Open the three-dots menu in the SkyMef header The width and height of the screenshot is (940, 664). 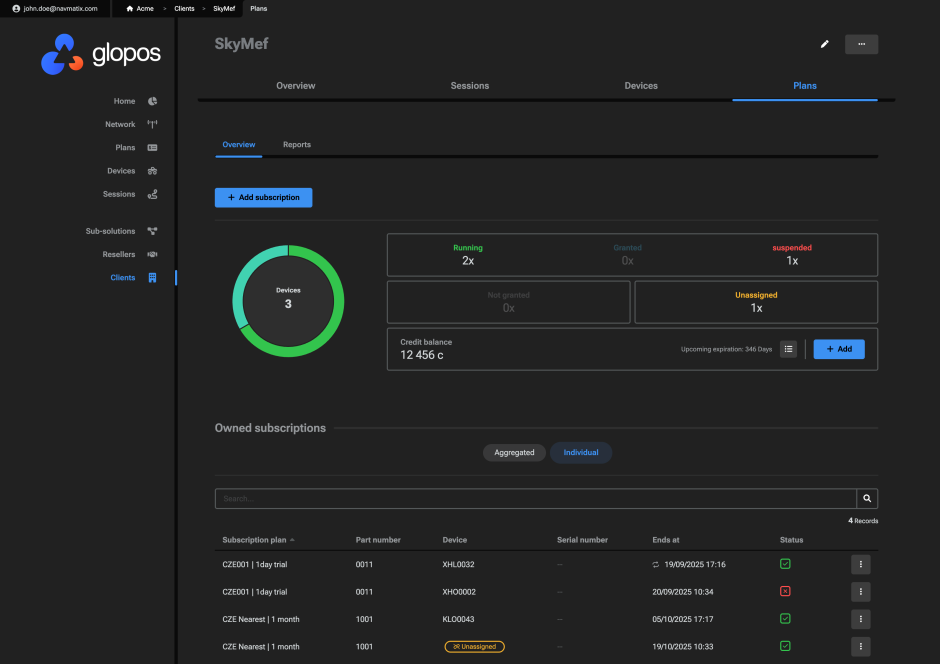861,44
